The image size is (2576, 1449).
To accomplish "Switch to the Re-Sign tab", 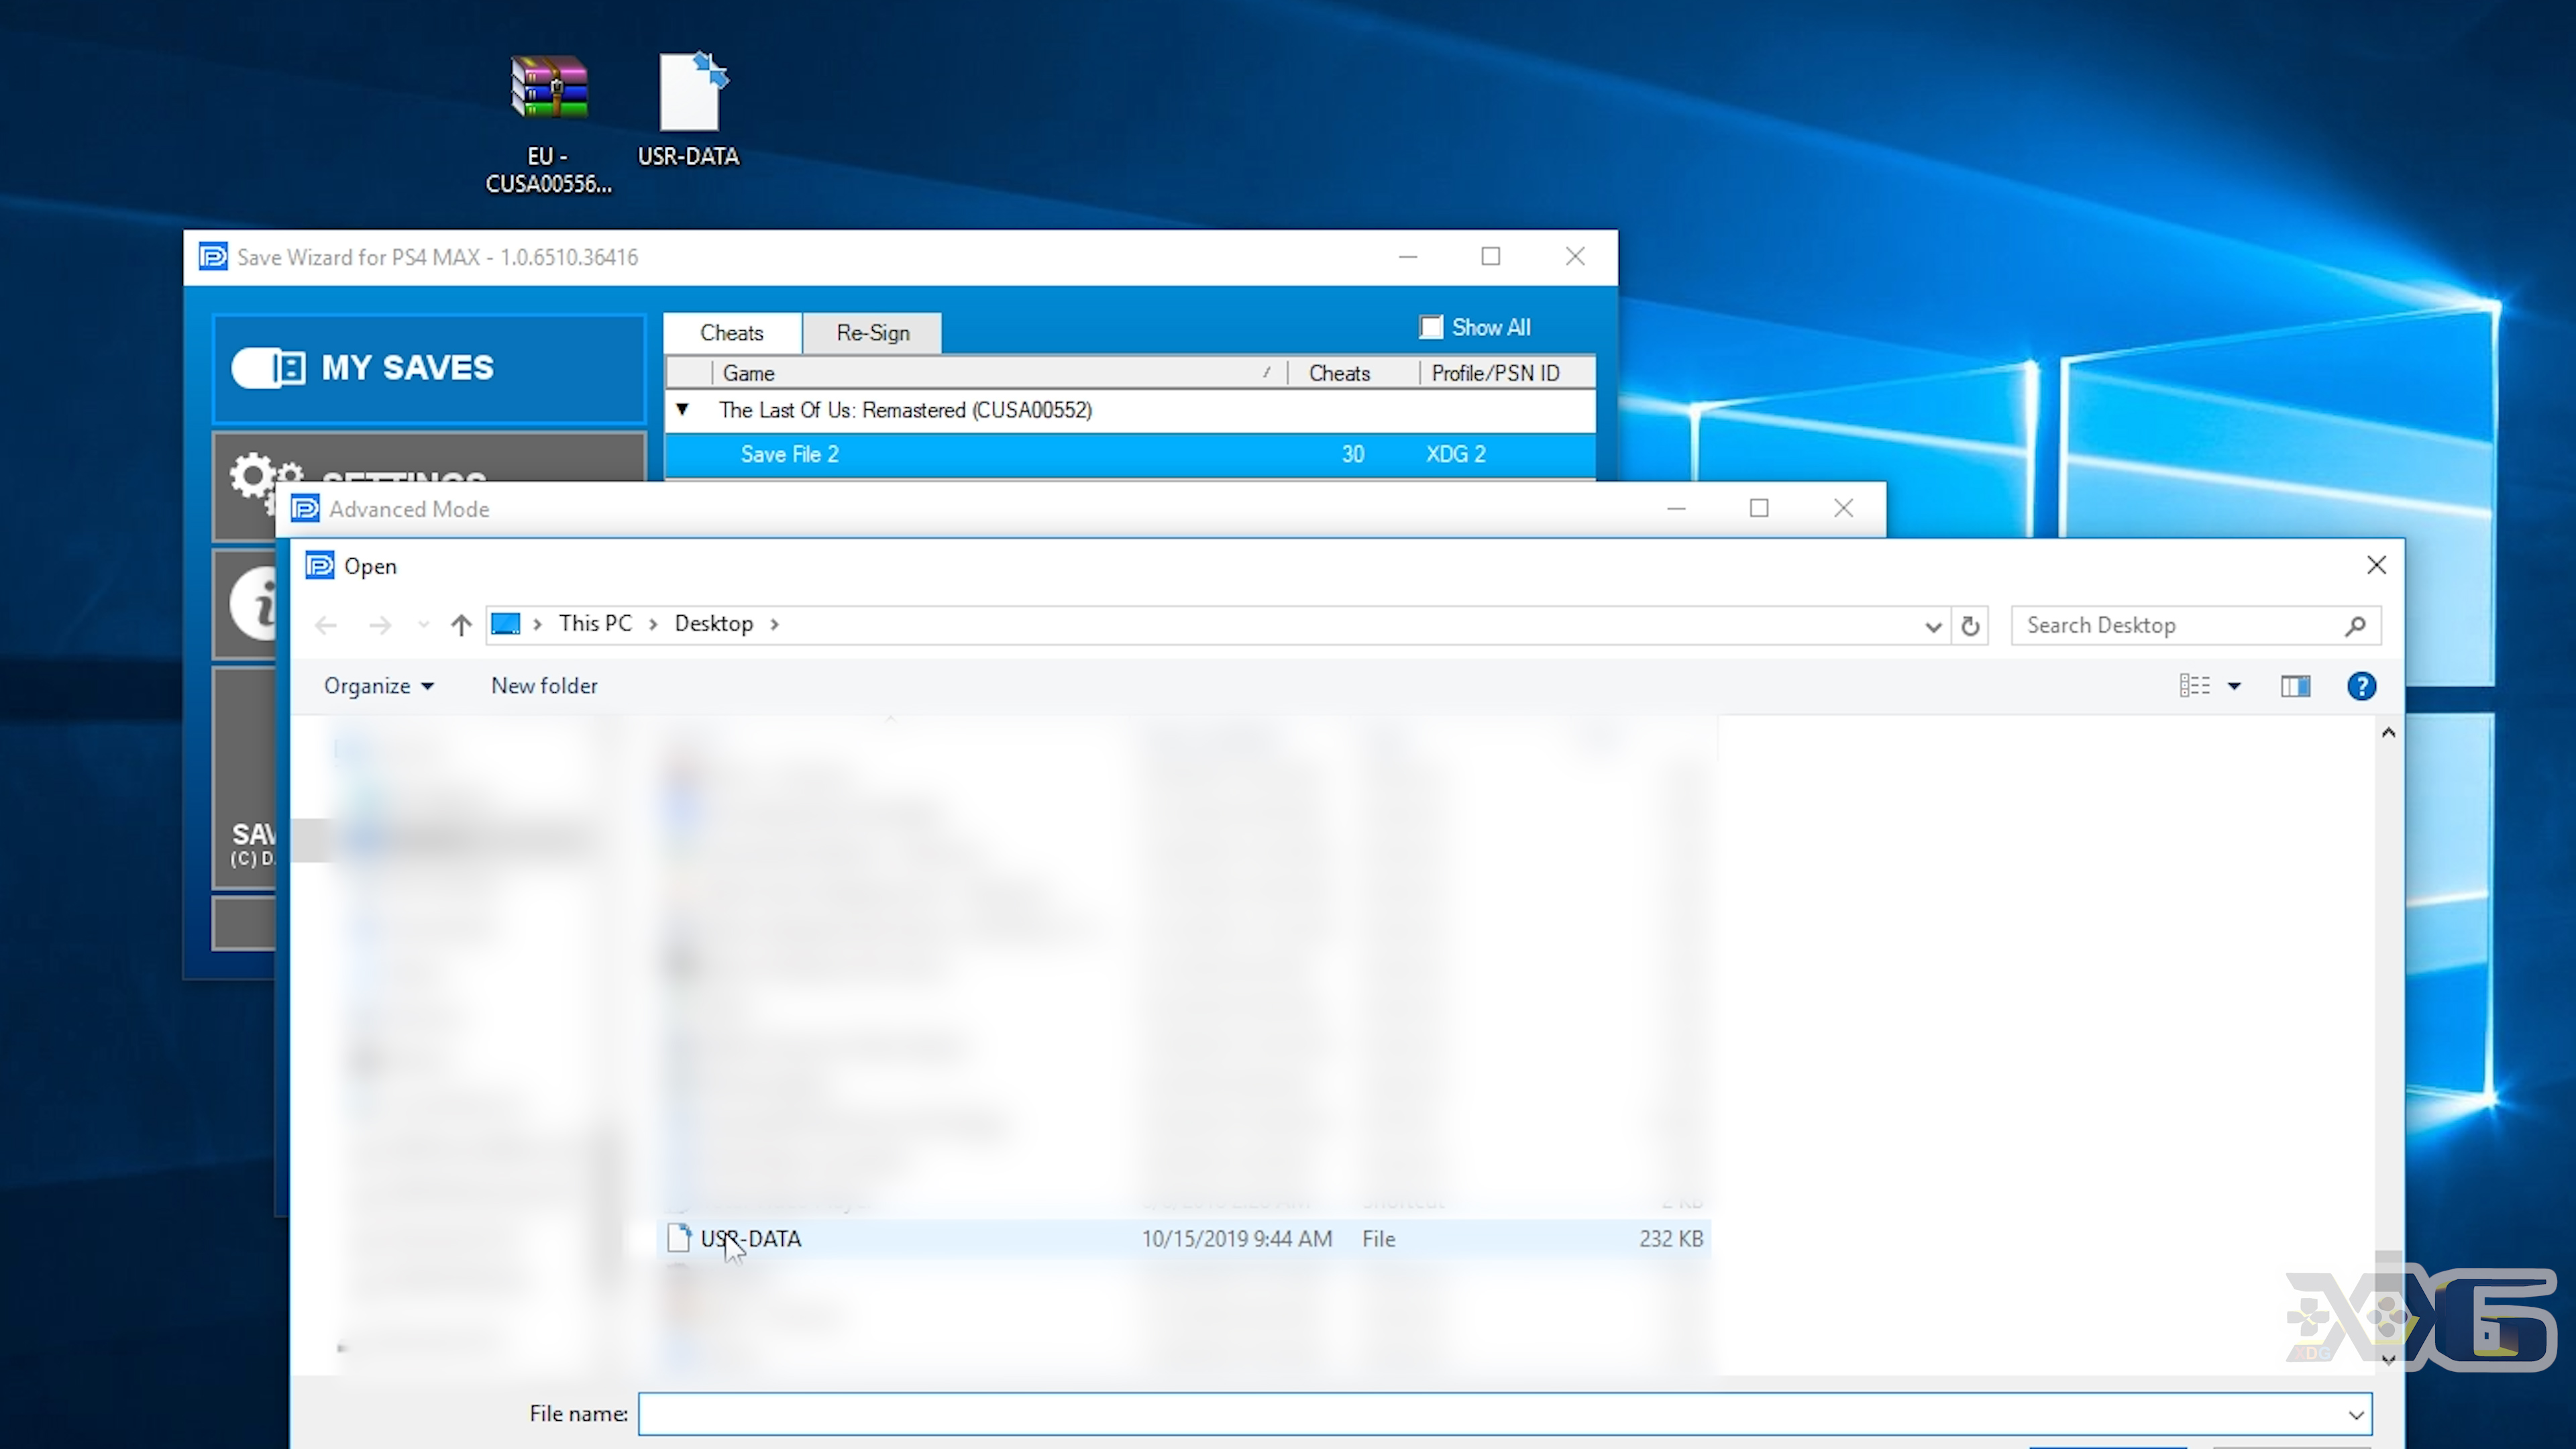I will point(873,333).
